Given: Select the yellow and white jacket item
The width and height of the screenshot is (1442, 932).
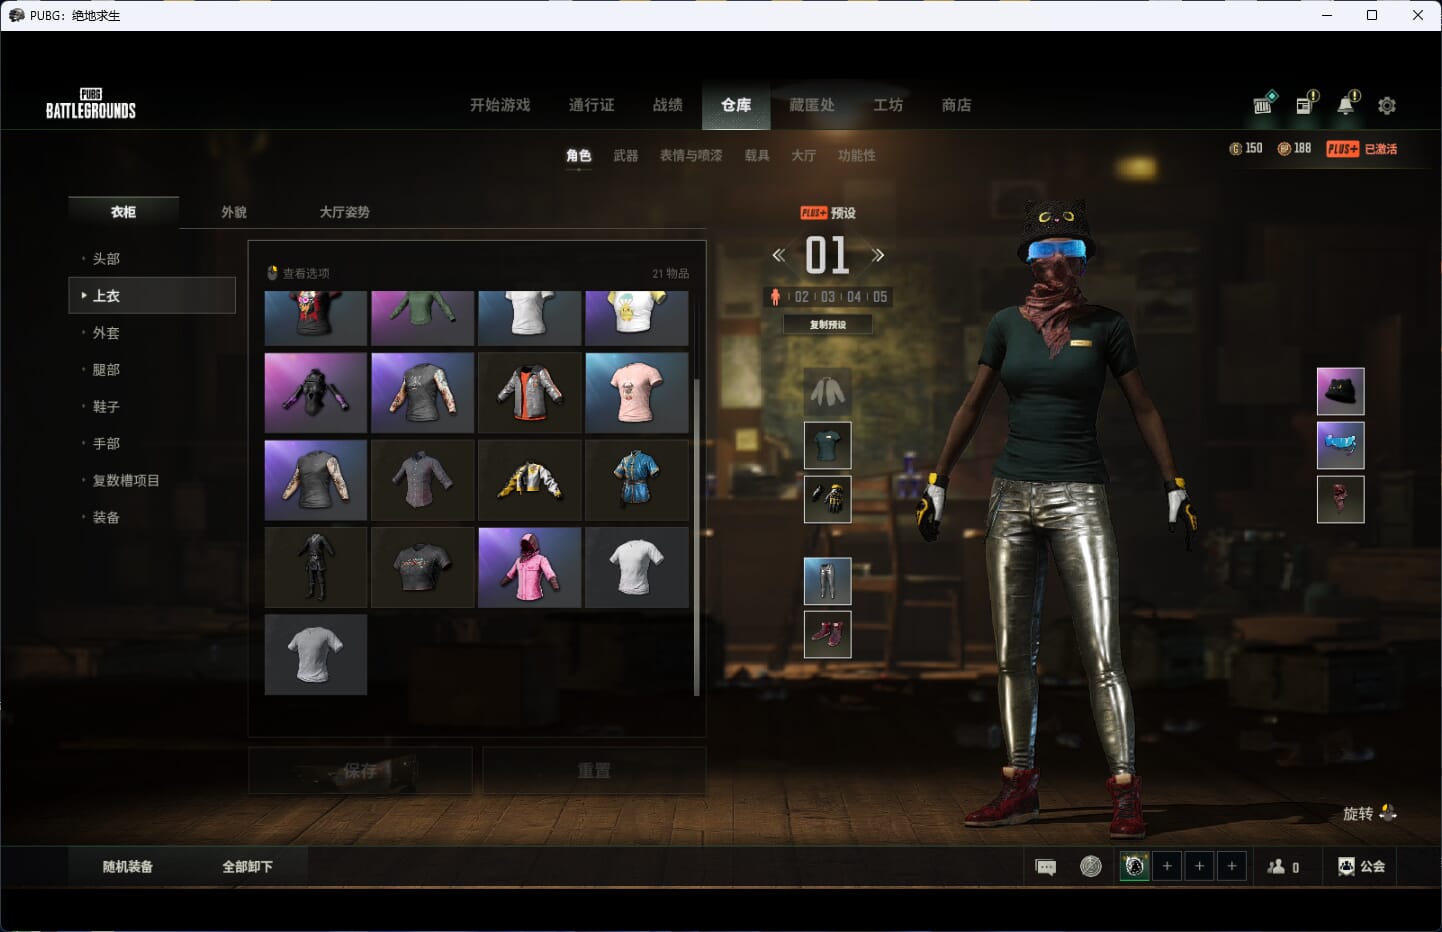Looking at the screenshot, I should pyautogui.click(x=529, y=480).
